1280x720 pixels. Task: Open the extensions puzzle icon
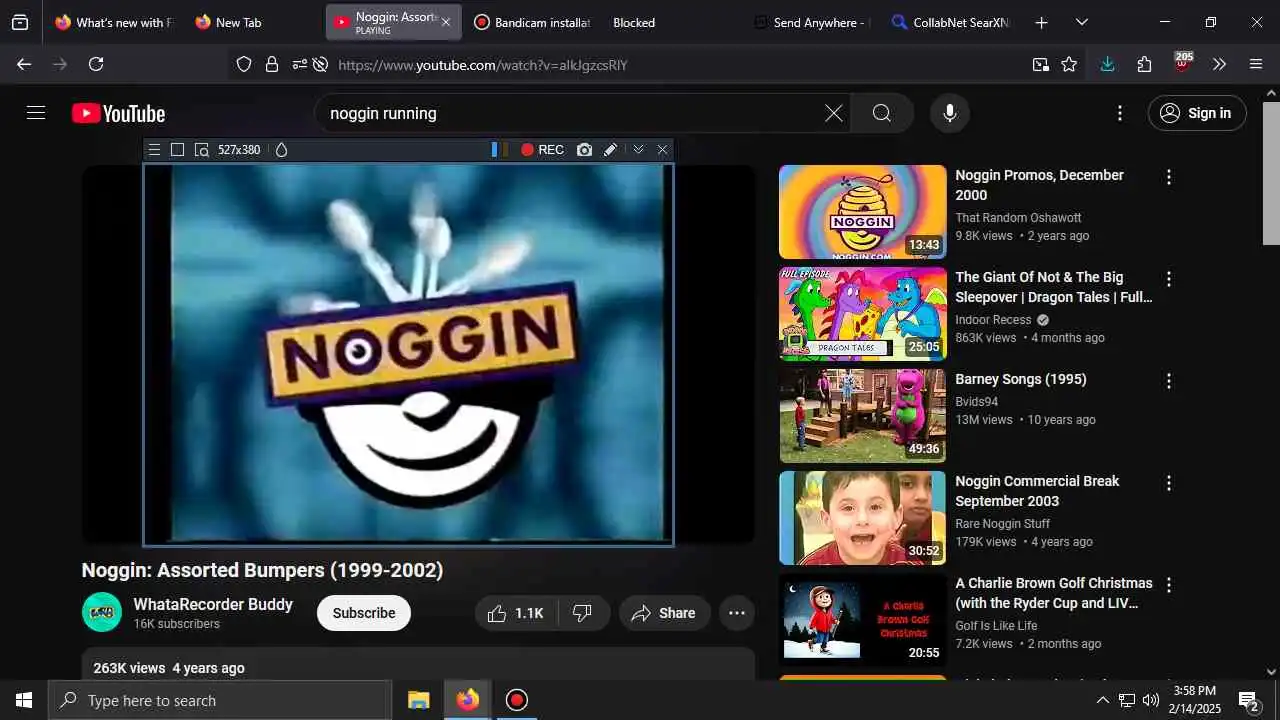1145,64
